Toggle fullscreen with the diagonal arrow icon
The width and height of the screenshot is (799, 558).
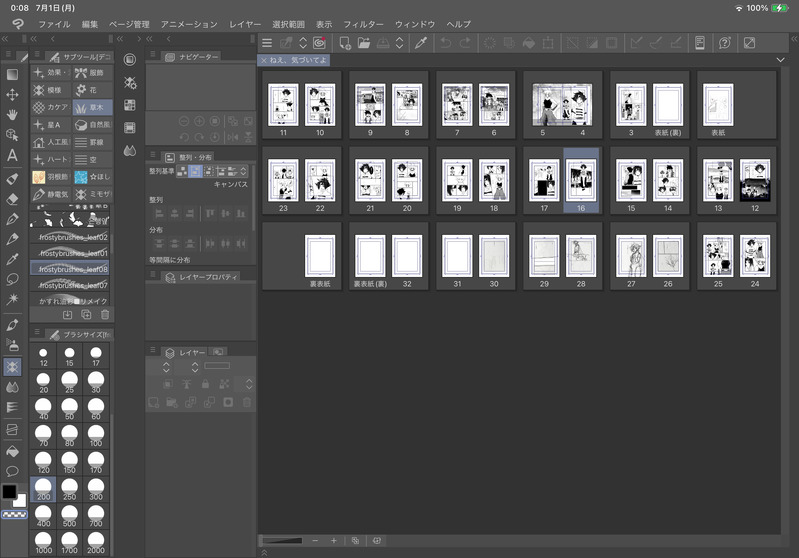click(x=750, y=43)
